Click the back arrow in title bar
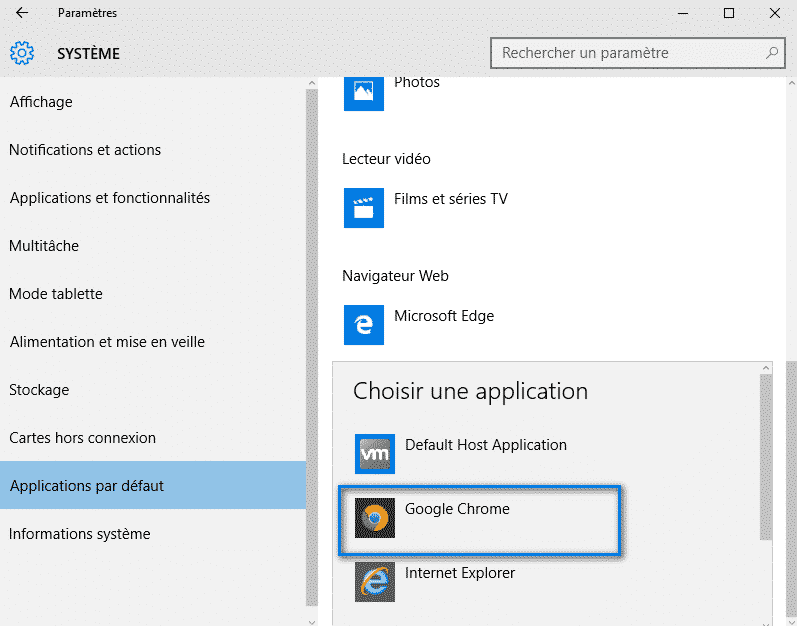 click(x=22, y=13)
